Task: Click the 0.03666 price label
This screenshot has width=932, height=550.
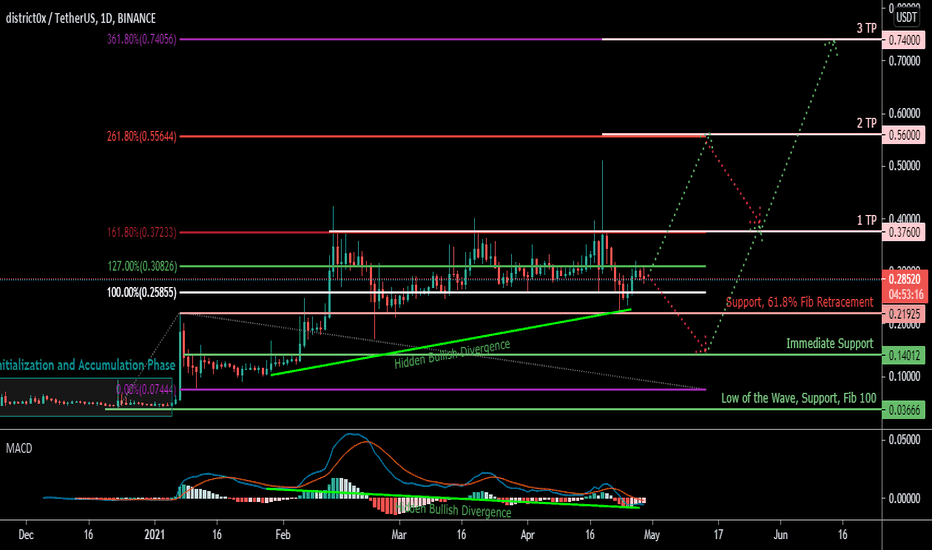Action: point(904,410)
